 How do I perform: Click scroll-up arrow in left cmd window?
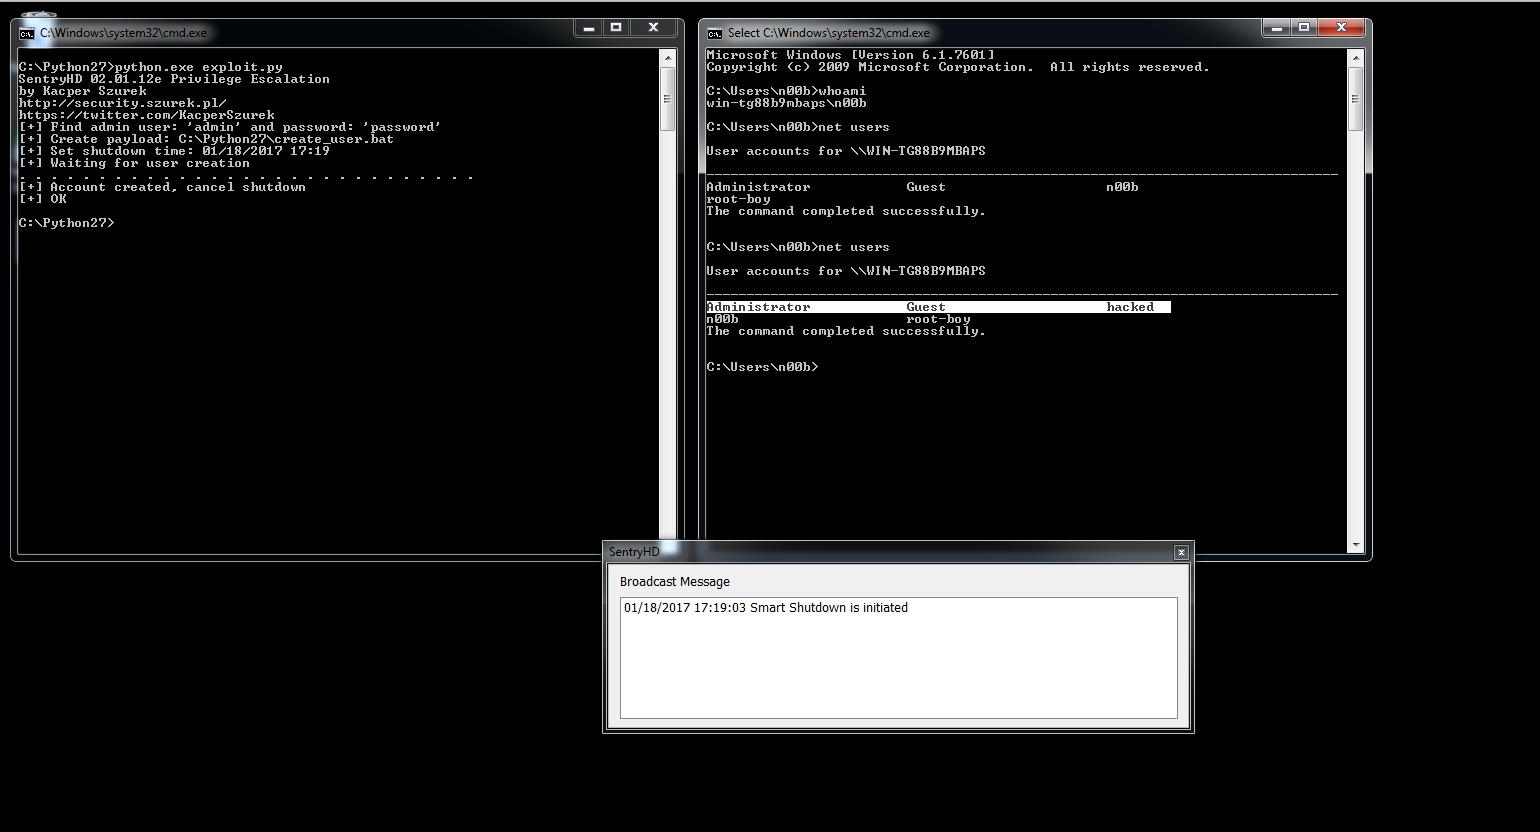pos(668,58)
